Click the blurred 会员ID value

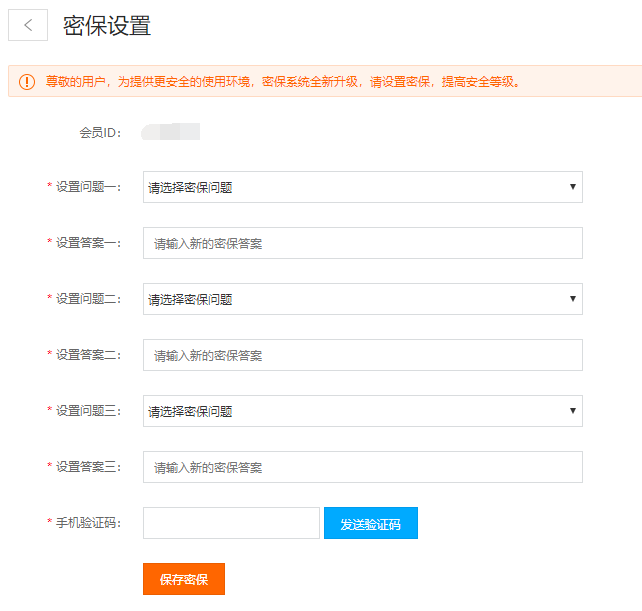pyautogui.click(x=171, y=131)
